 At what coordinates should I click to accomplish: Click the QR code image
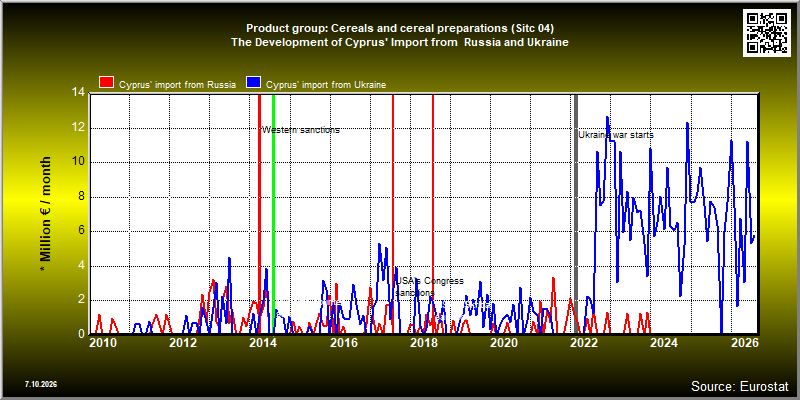[766, 33]
